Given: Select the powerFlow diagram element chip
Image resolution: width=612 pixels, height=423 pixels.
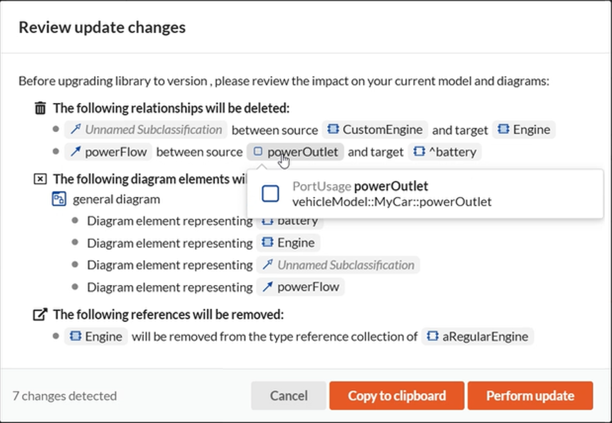Looking at the screenshot, I should [300, 287].
